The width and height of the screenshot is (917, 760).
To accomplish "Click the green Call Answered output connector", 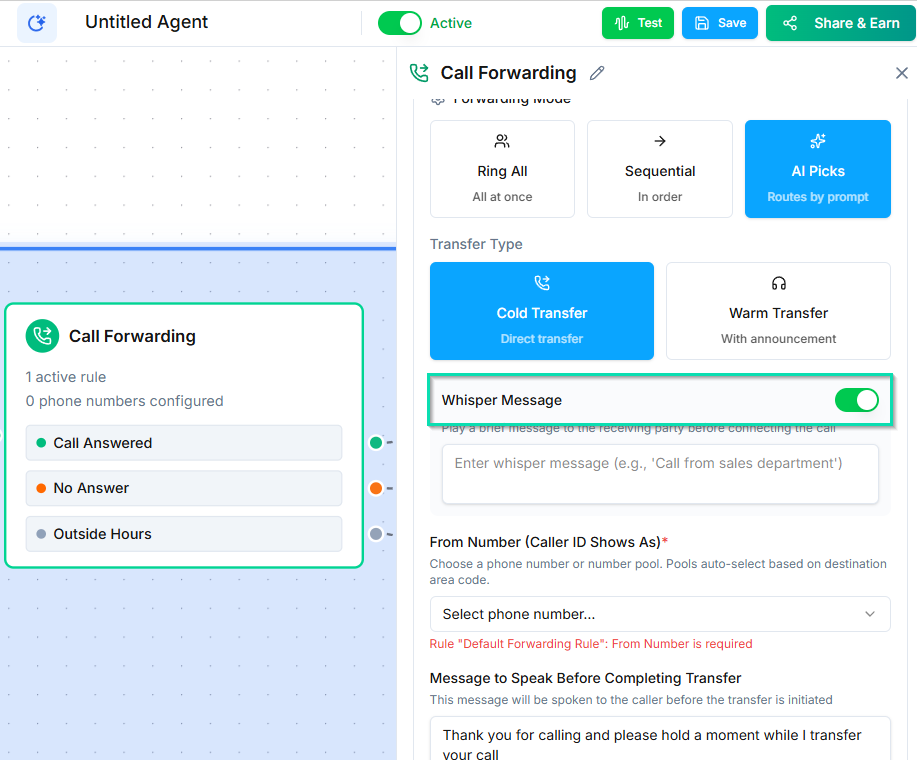I will (x=376, y=442).
